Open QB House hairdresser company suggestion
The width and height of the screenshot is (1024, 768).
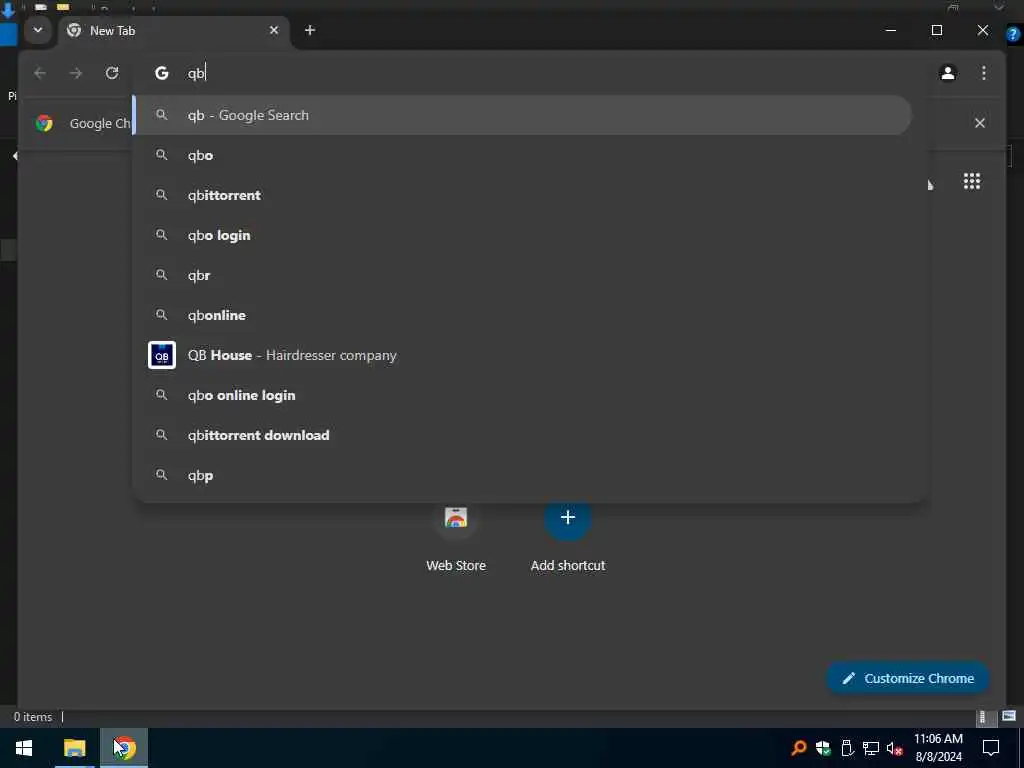[522, 355]
